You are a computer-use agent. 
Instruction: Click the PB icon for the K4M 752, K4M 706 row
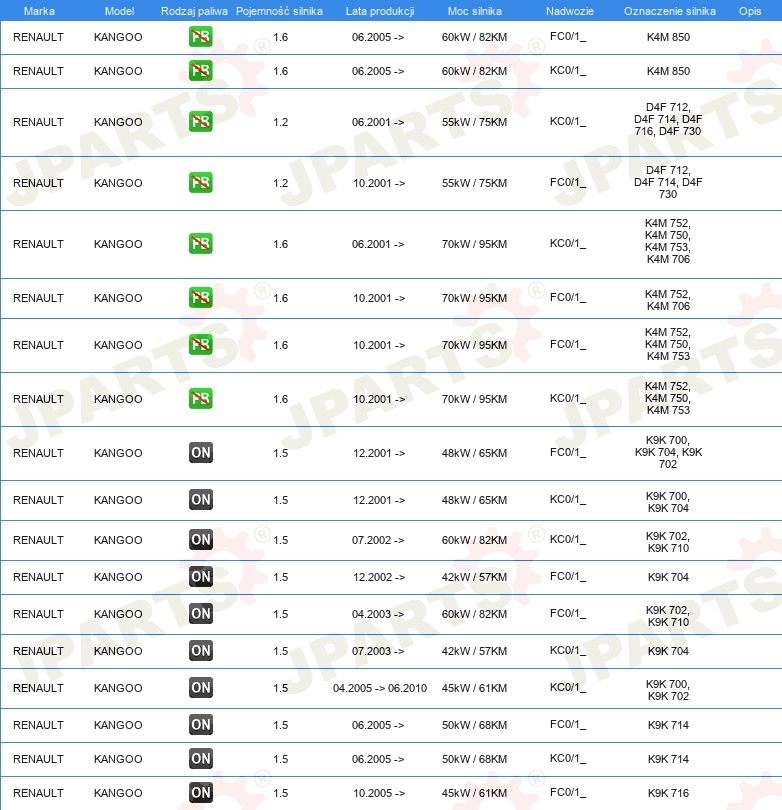point(200,298)
